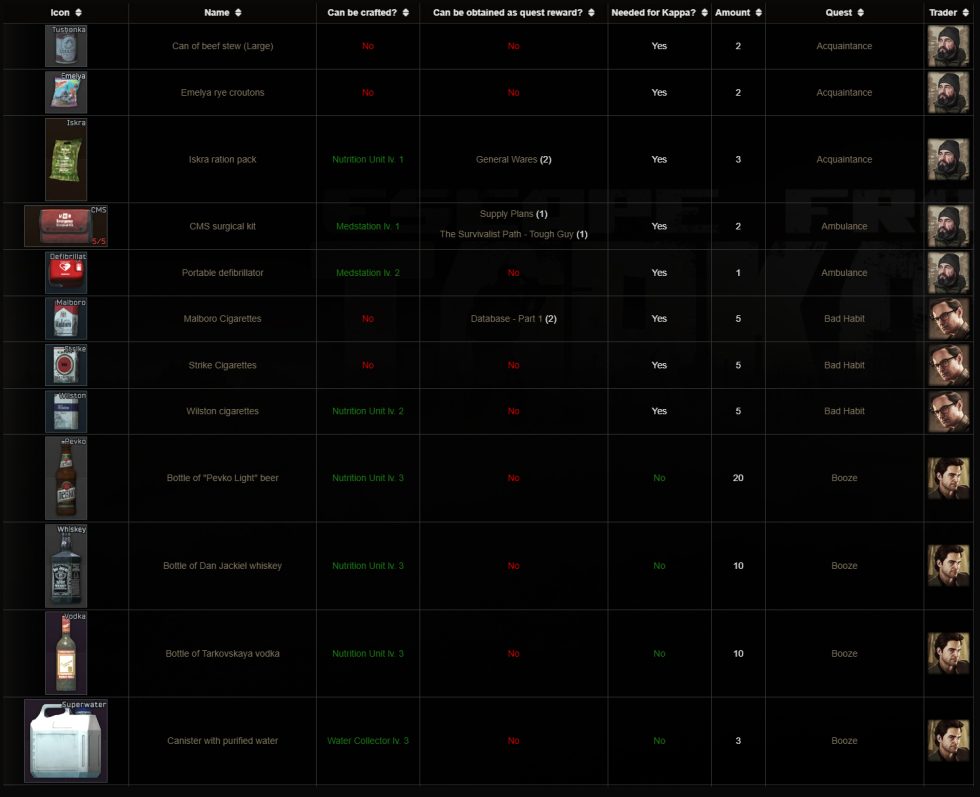Select the Malboro Cigarettes pack icon

tap(65, 318)
